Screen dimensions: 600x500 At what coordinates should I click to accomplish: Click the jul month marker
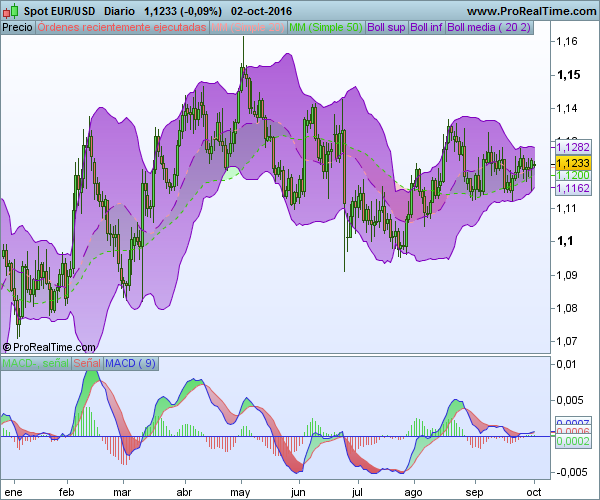tap(357, 492)
